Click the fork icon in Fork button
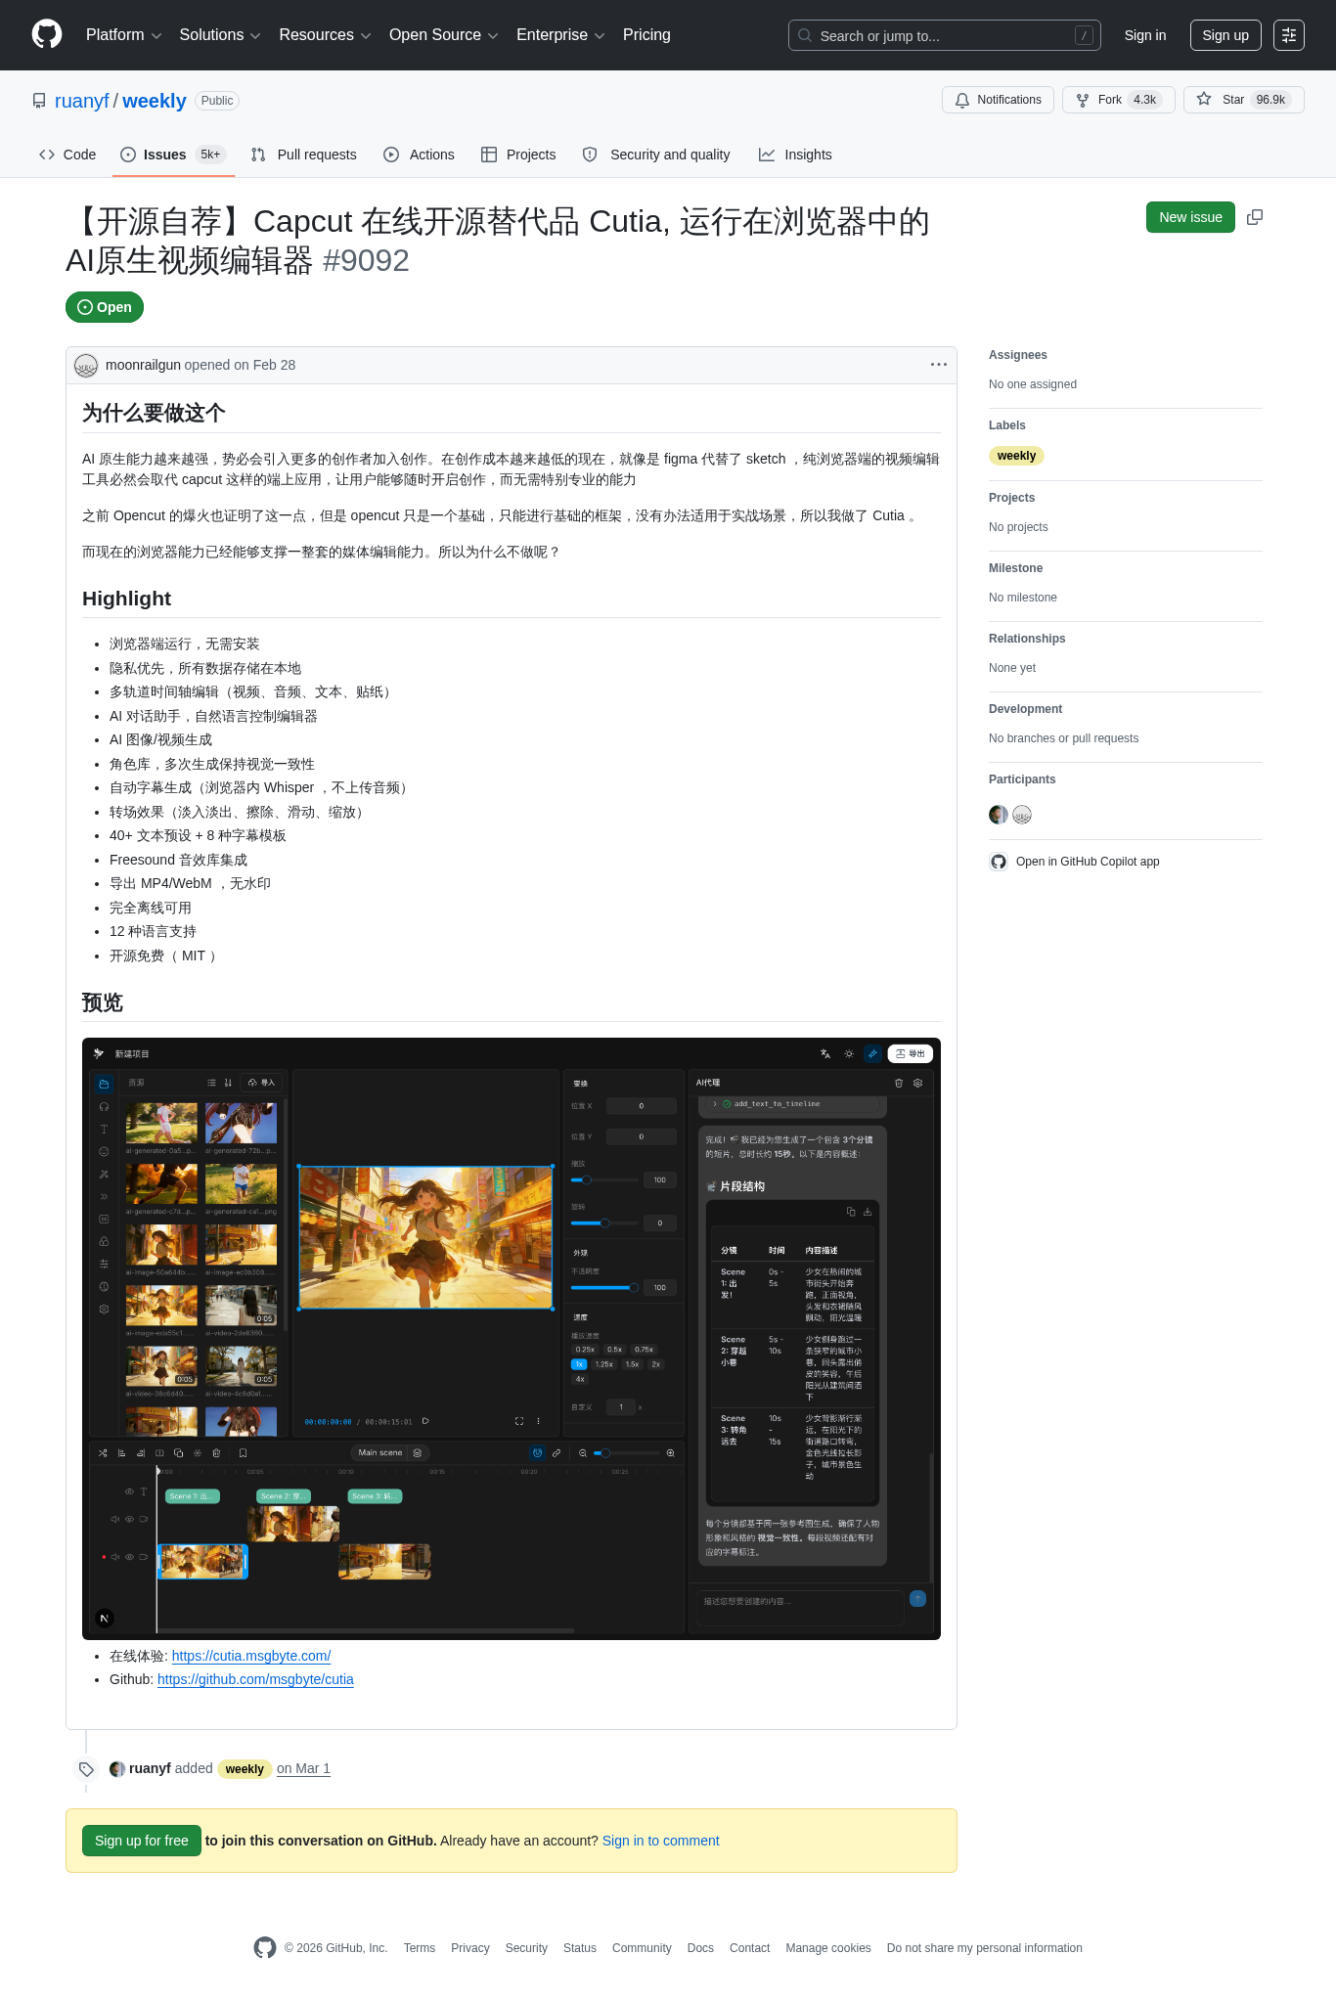 [1082, 100]
